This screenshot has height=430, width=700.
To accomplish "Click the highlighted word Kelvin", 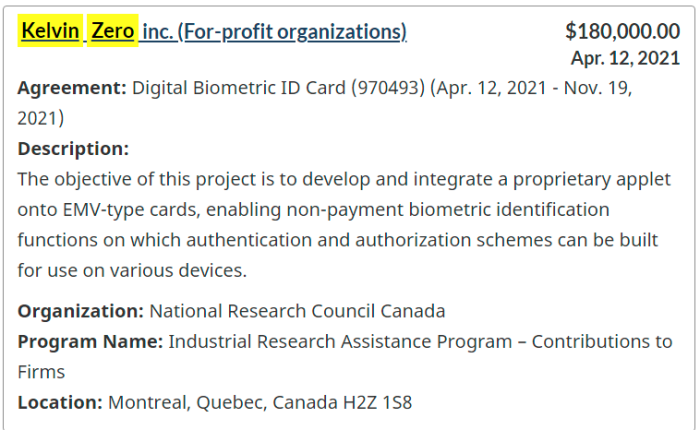I will click(x=50, y=31).
